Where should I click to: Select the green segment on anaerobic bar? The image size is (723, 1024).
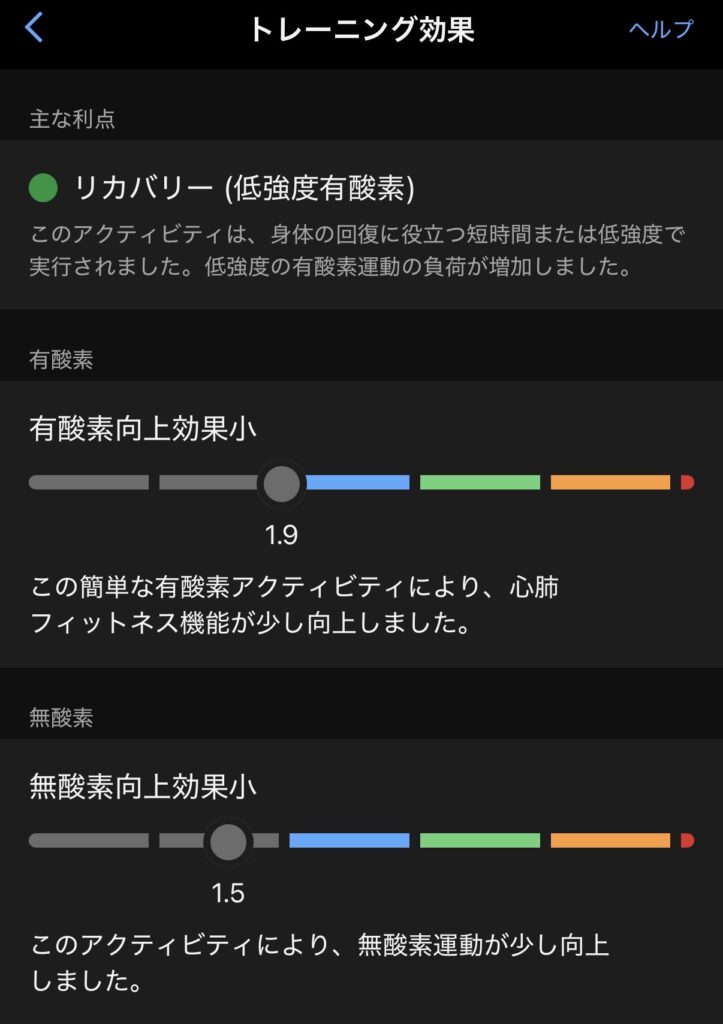[479, 841]
